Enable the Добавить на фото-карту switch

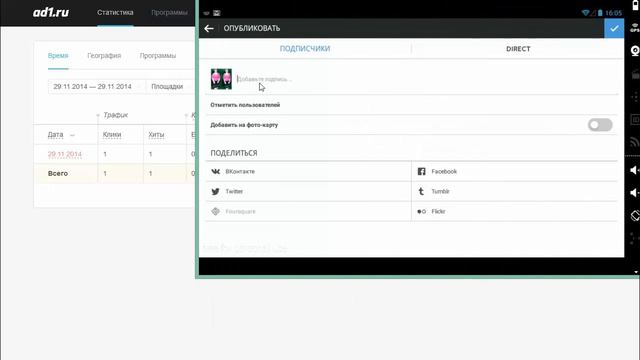pos(600,125)
